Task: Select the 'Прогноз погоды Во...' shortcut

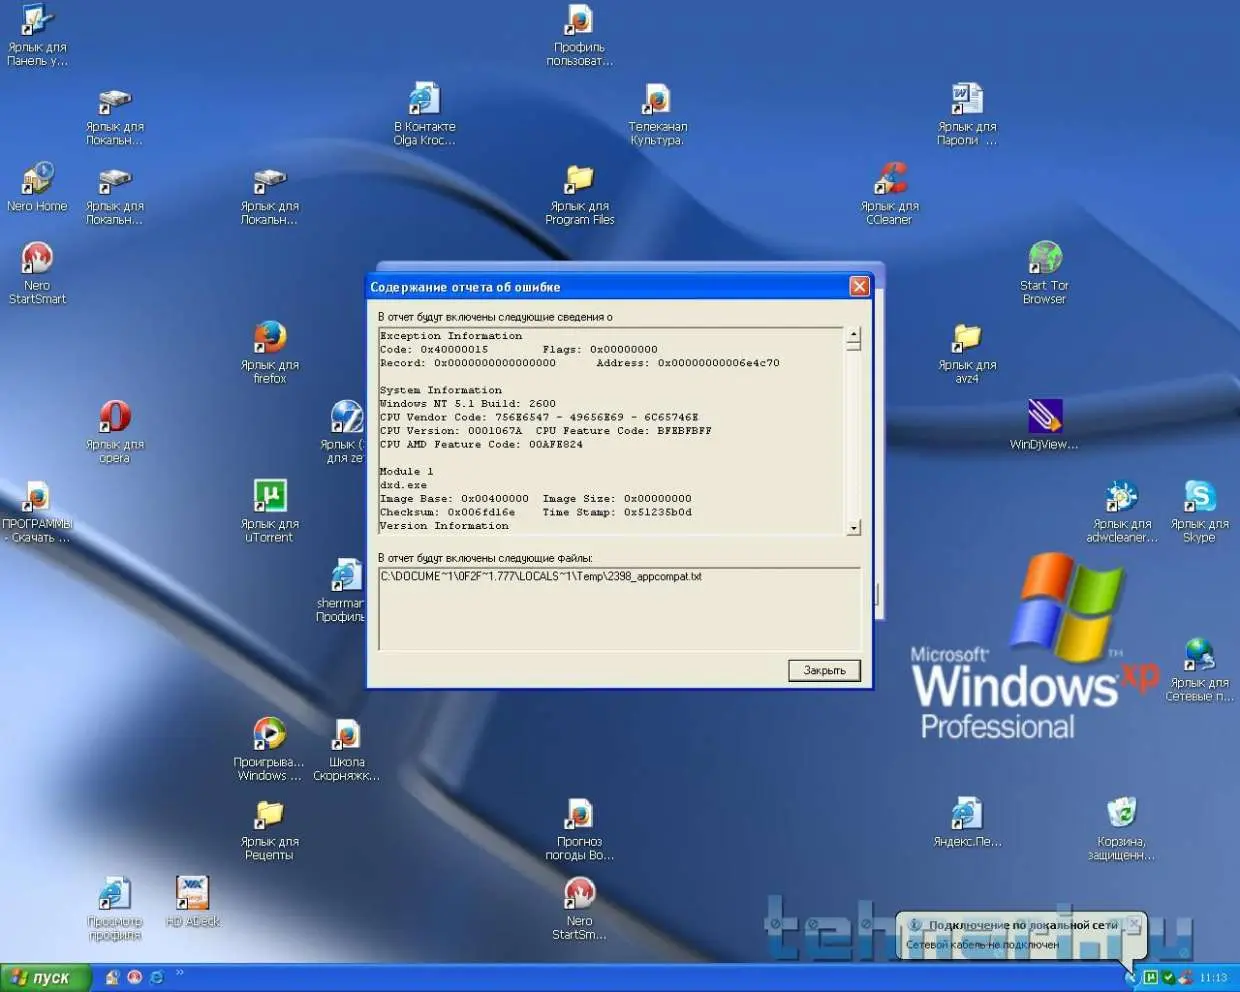Action: click(579, 829)
